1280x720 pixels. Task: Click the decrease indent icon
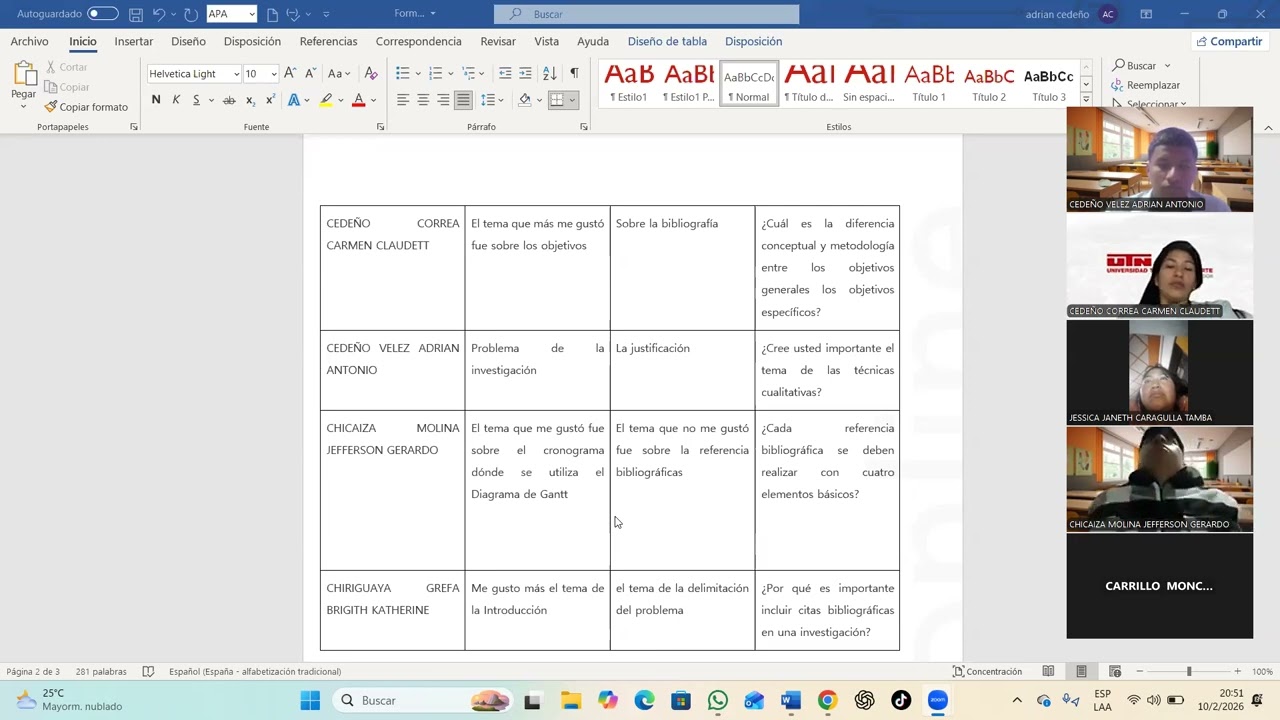[x=505, y=73]
